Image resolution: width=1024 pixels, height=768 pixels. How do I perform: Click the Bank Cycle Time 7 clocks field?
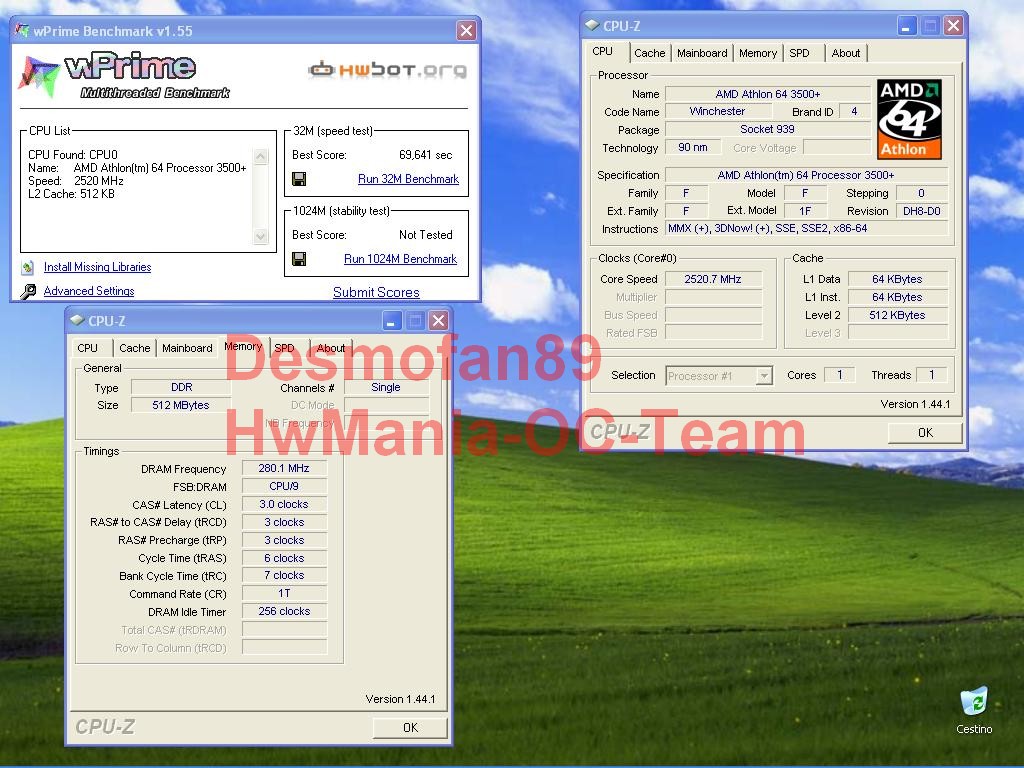[284, 575]
